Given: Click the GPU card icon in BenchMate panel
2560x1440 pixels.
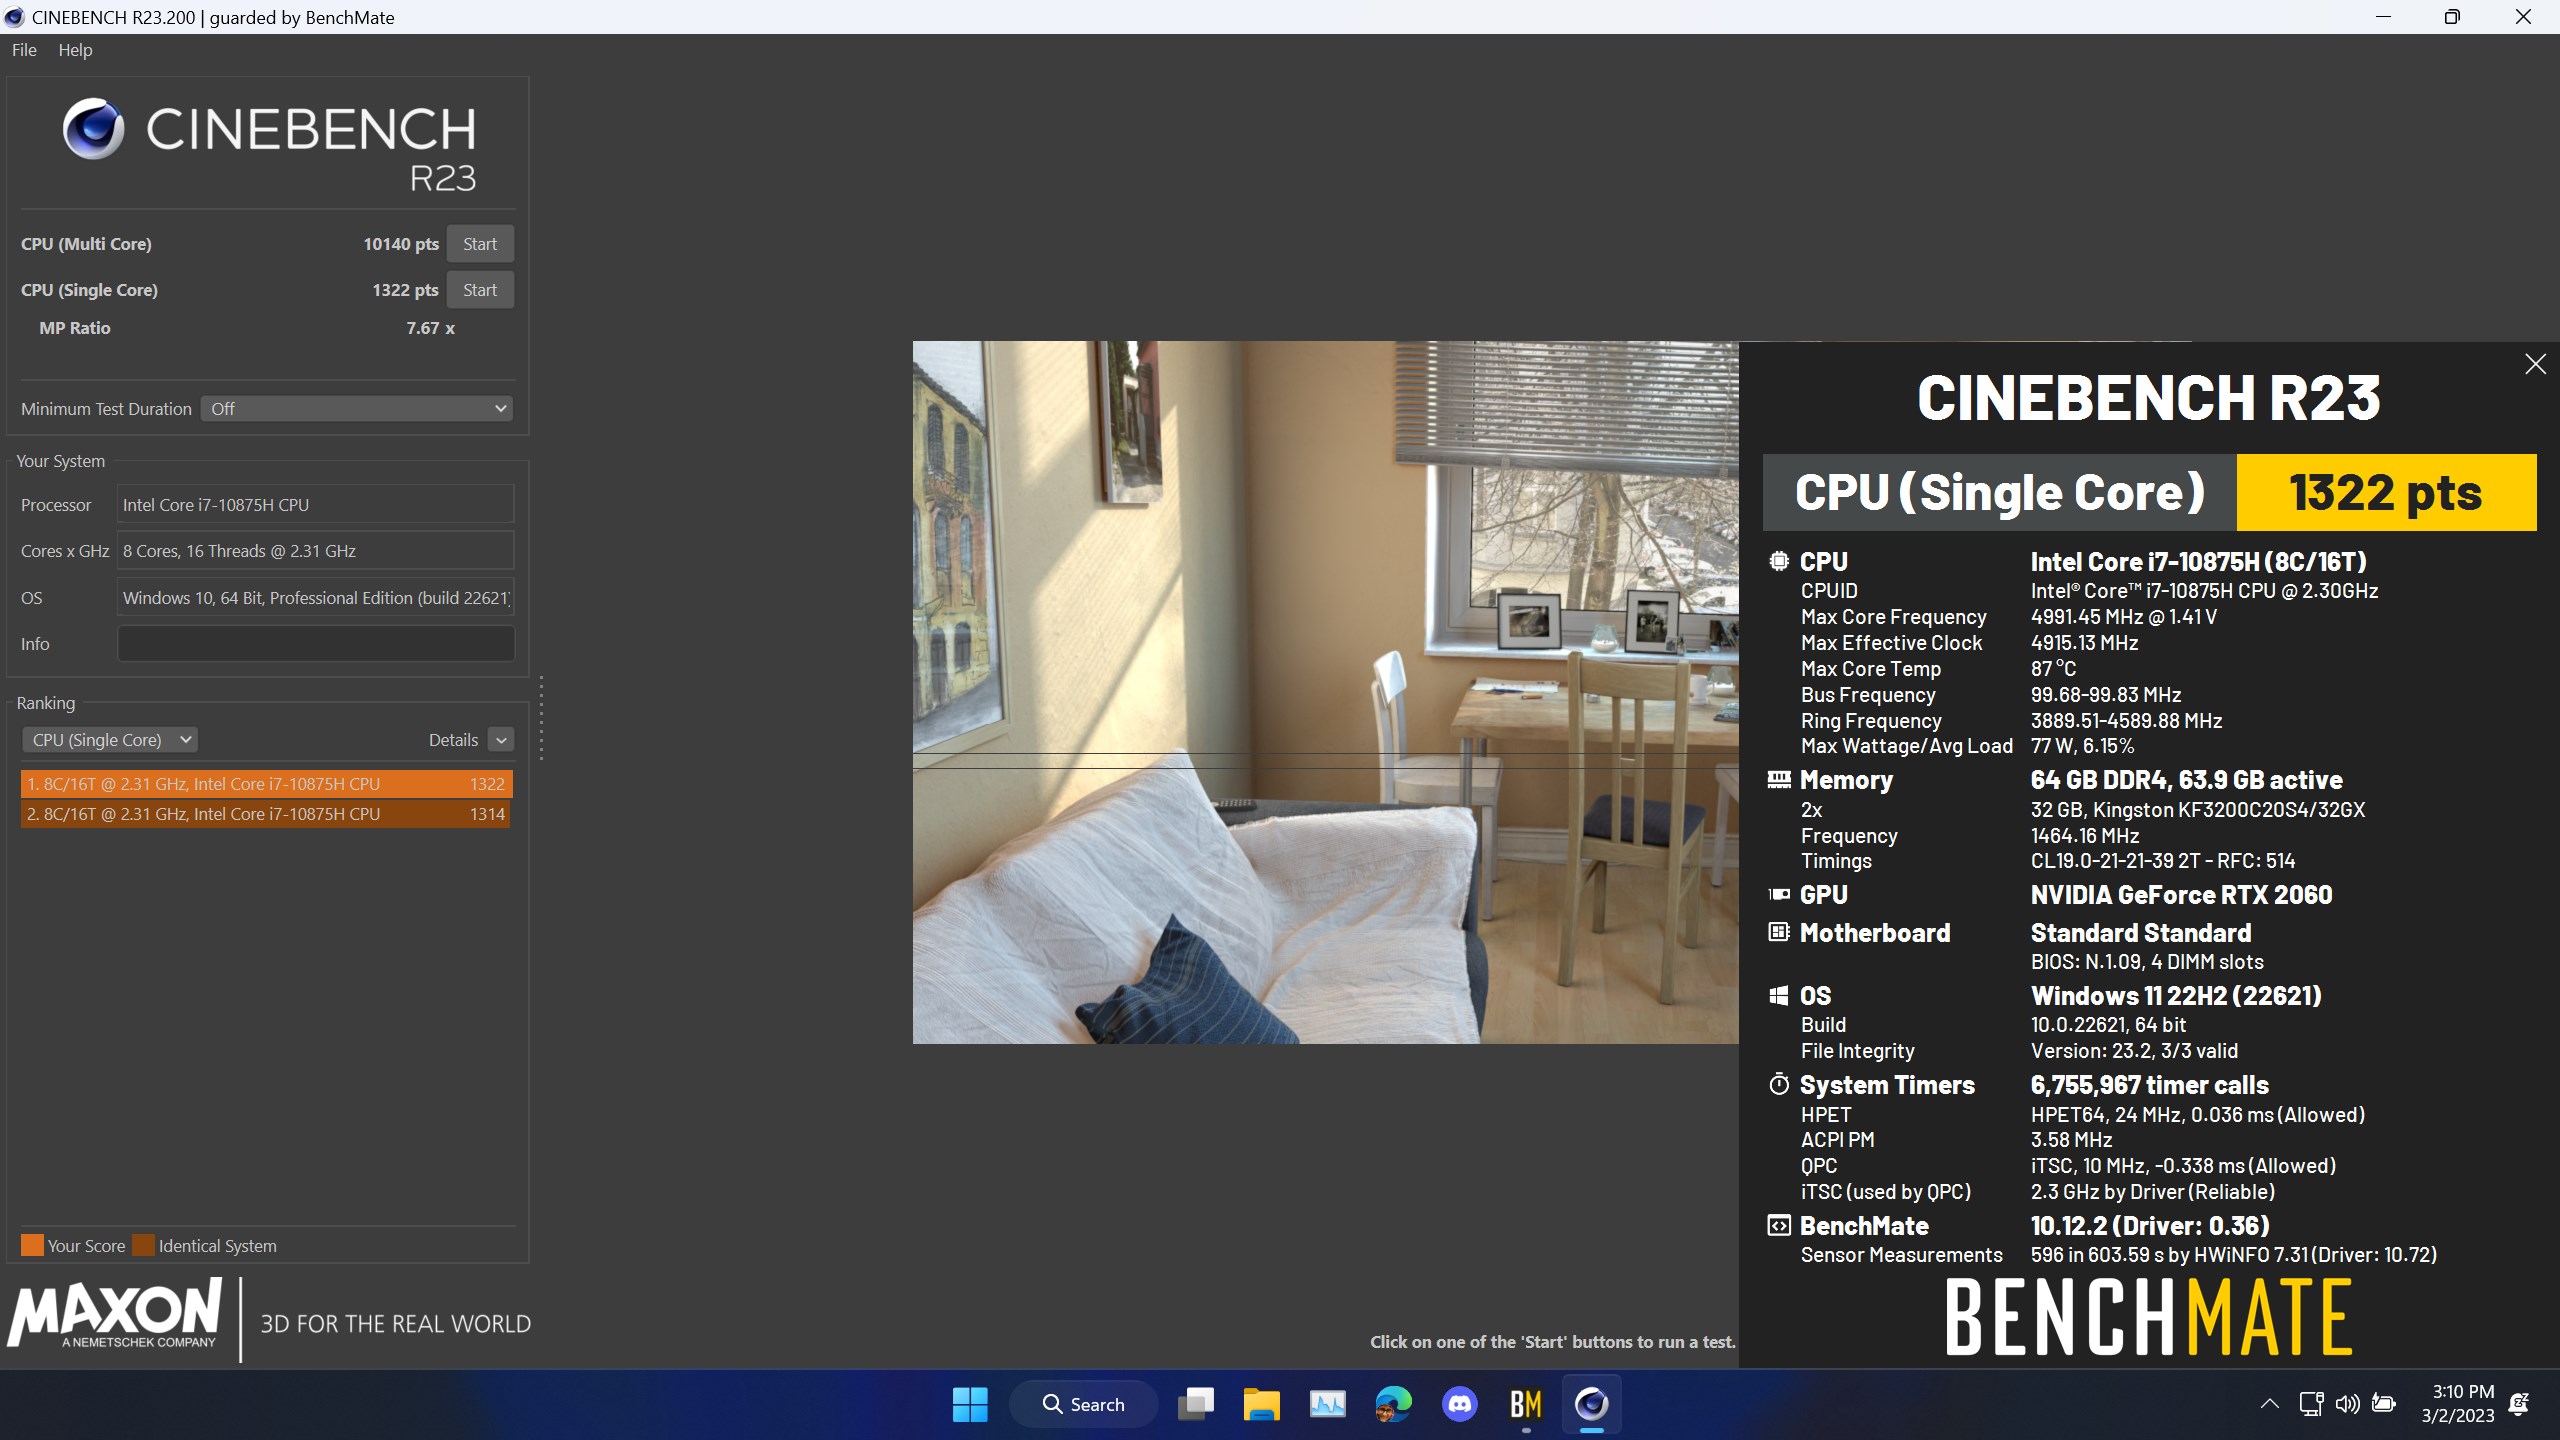Looking at the screenshot, I should tap(1779, 895).
